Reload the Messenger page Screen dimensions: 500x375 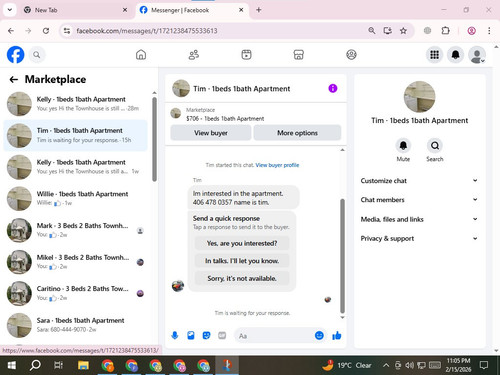(46, 31)
